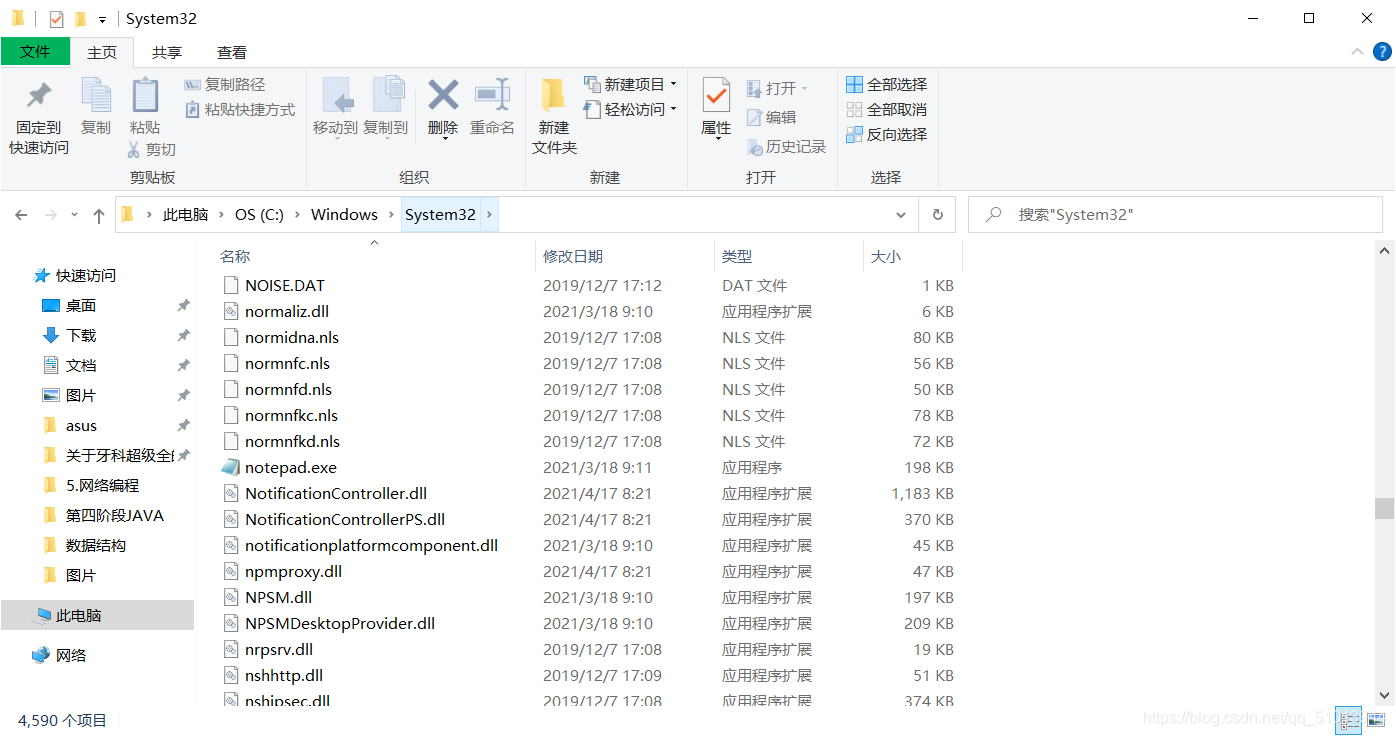Click 此电脑 in the address bar
Image resolution: width=1396 pixels, height=736 pixels.
tap(186, 214)
